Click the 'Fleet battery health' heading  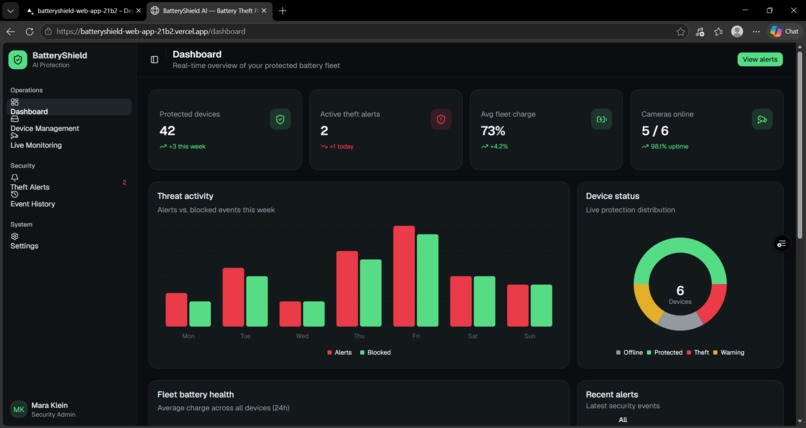click(195, 395)
